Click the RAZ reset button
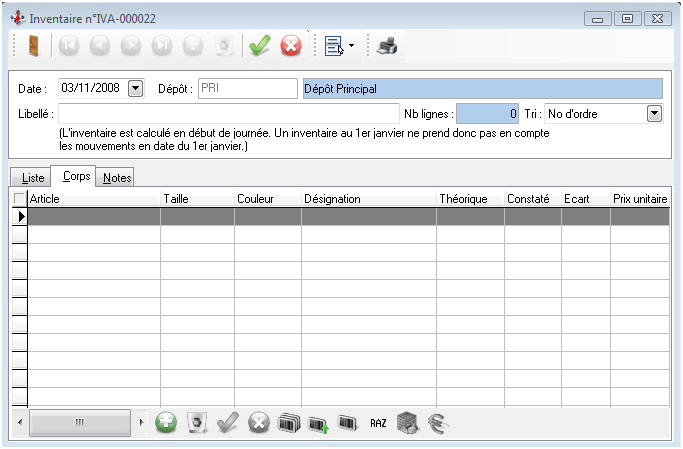 [378, 423]
